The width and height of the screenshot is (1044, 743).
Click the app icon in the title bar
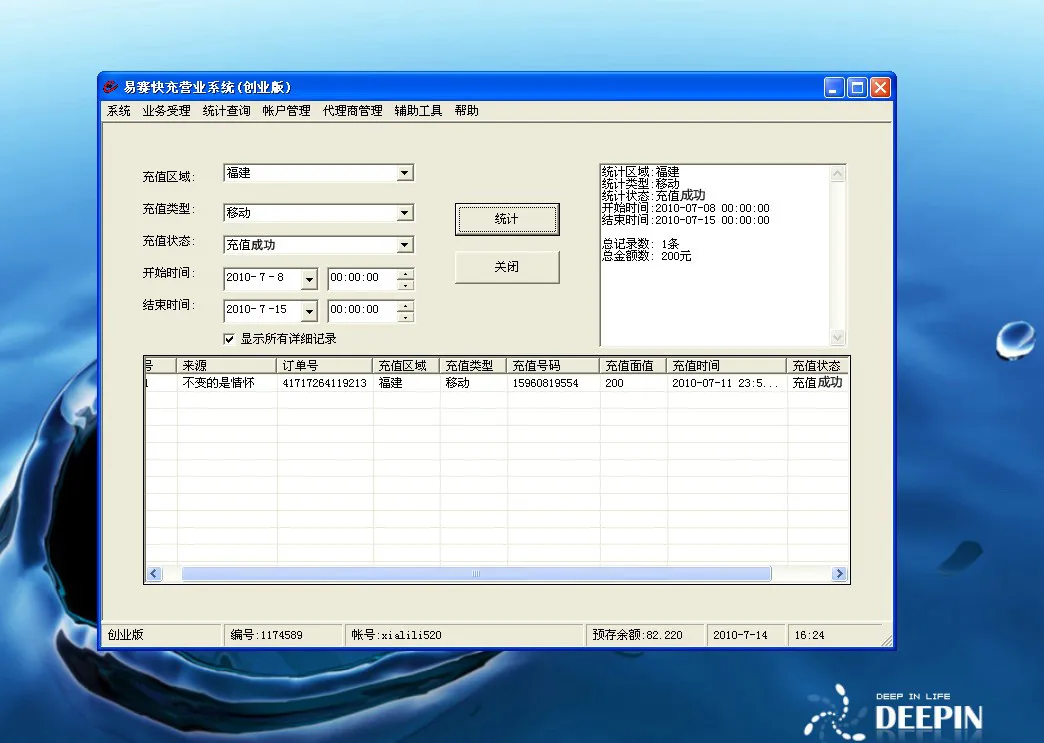(x=111, y=87)
